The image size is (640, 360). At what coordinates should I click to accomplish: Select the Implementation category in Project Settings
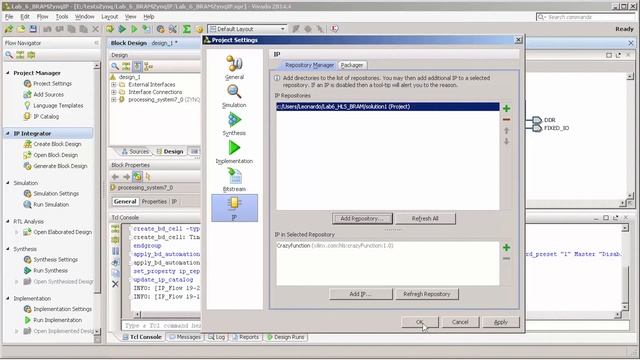234,152
